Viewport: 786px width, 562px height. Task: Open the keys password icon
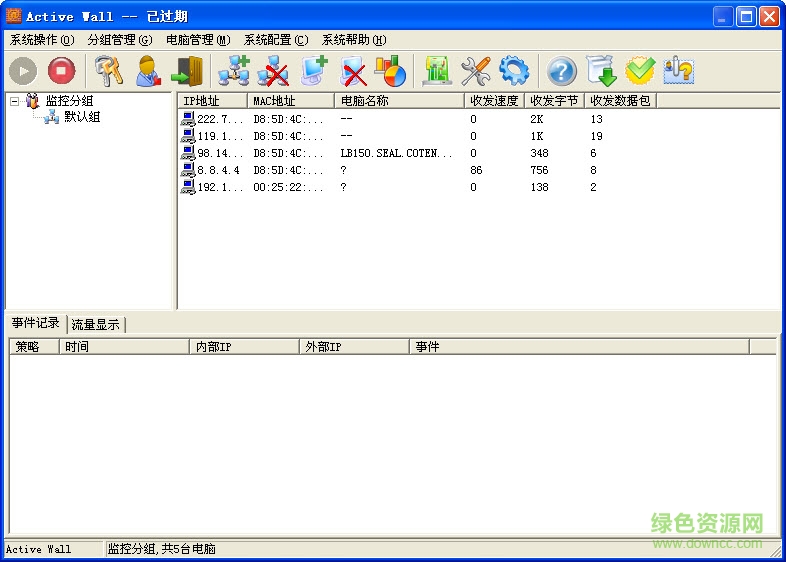(108, 71)
